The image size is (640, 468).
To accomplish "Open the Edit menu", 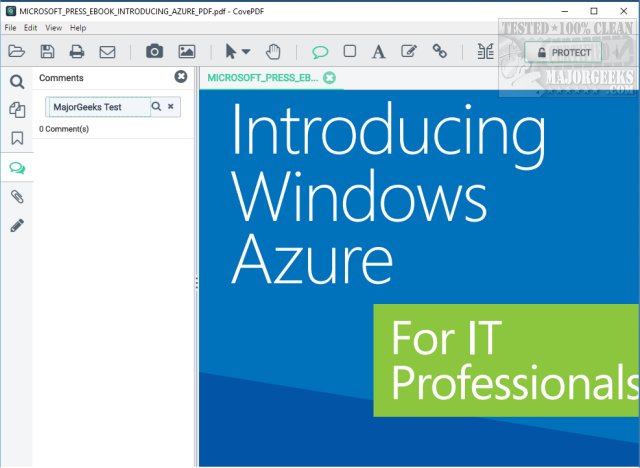I will (x=30, y=28).
